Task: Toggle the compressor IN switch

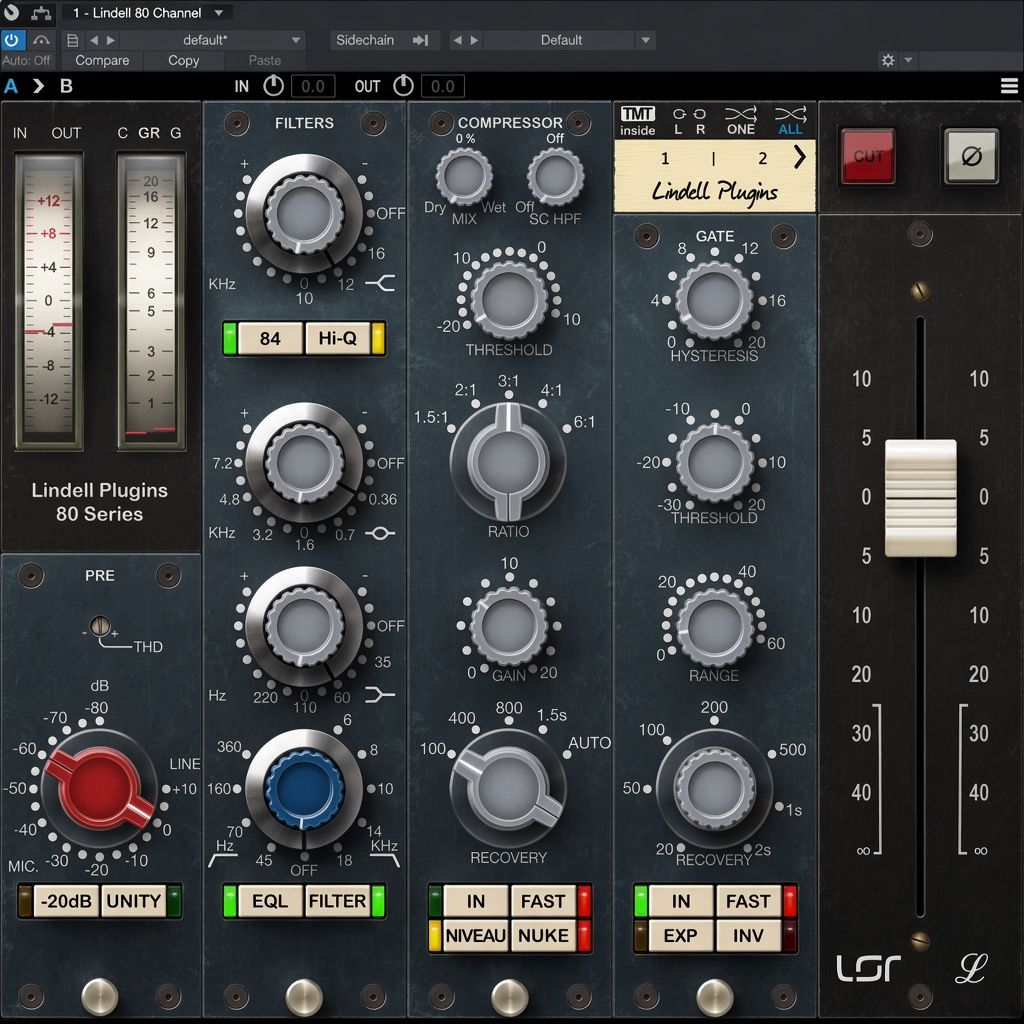Action: click(x=475, y=901)
